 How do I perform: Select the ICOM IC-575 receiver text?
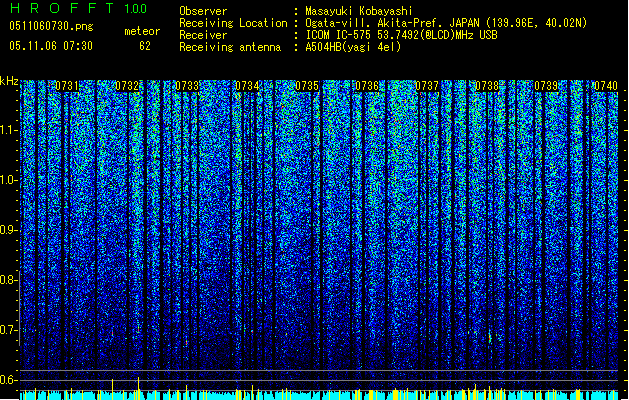401,35
